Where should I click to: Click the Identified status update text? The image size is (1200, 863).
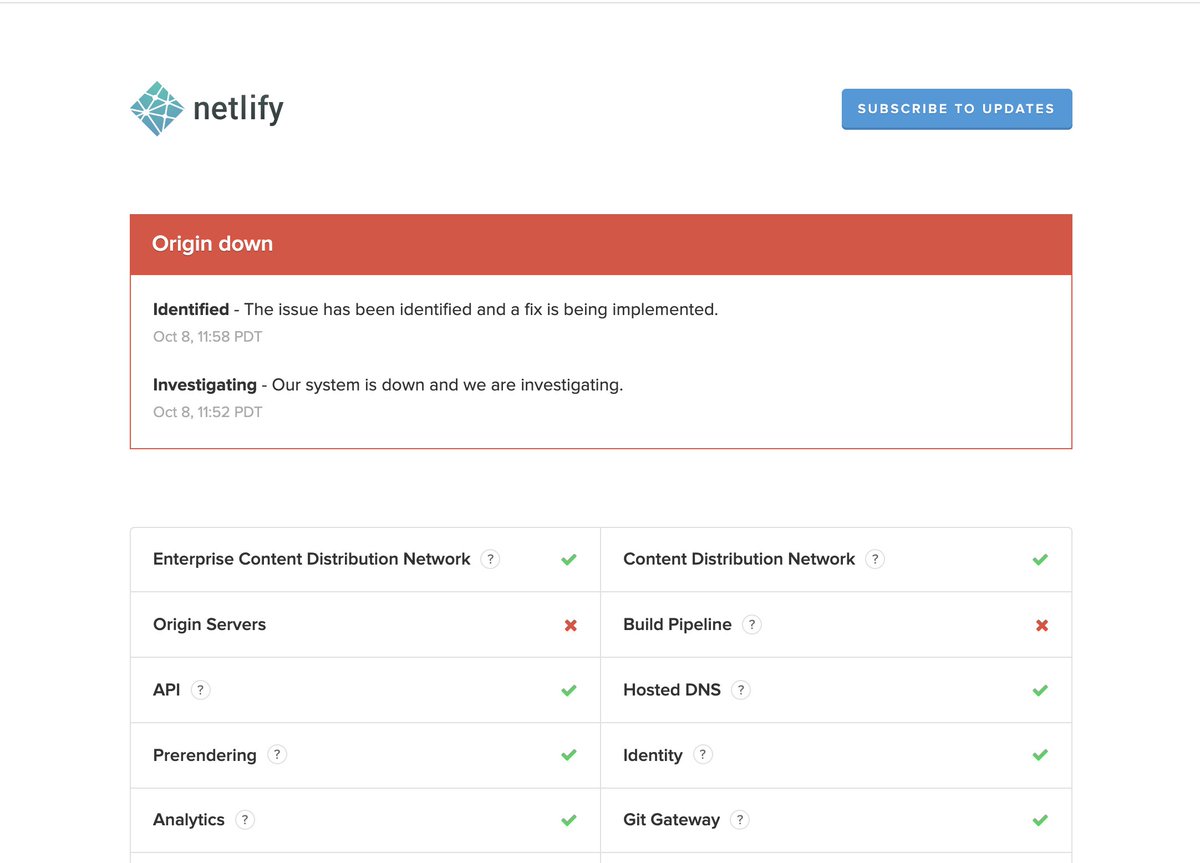click(x=435, y=310)
